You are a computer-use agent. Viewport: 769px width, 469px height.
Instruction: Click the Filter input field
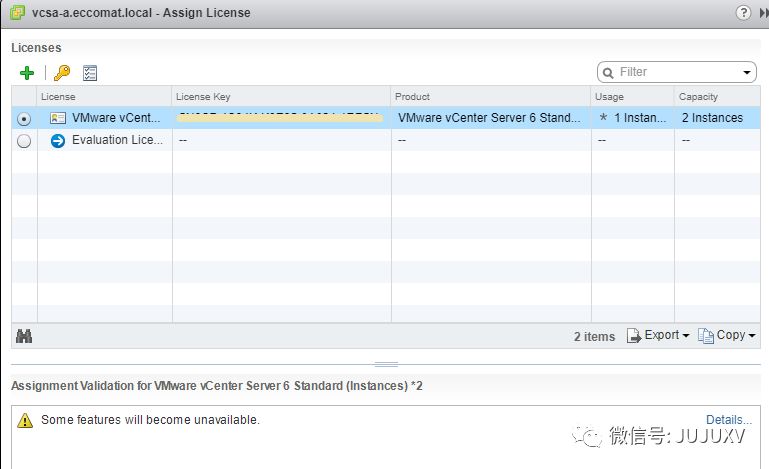(x=677, y=72)
